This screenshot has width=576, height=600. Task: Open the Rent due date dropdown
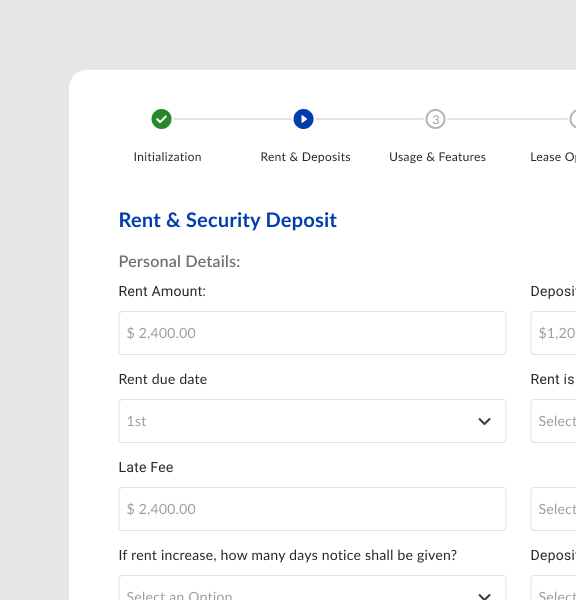click(312, 421)
